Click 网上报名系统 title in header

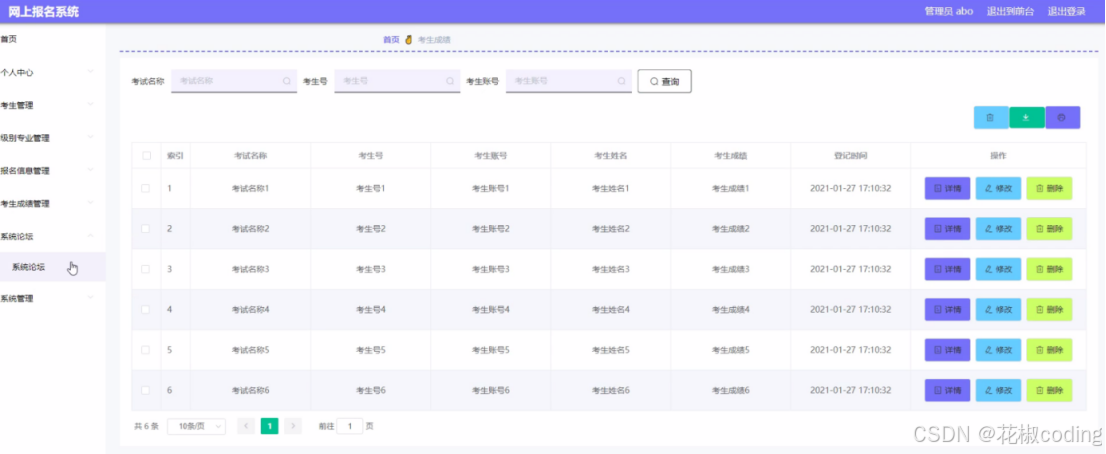pyautogui.click(x=44, y=11)
